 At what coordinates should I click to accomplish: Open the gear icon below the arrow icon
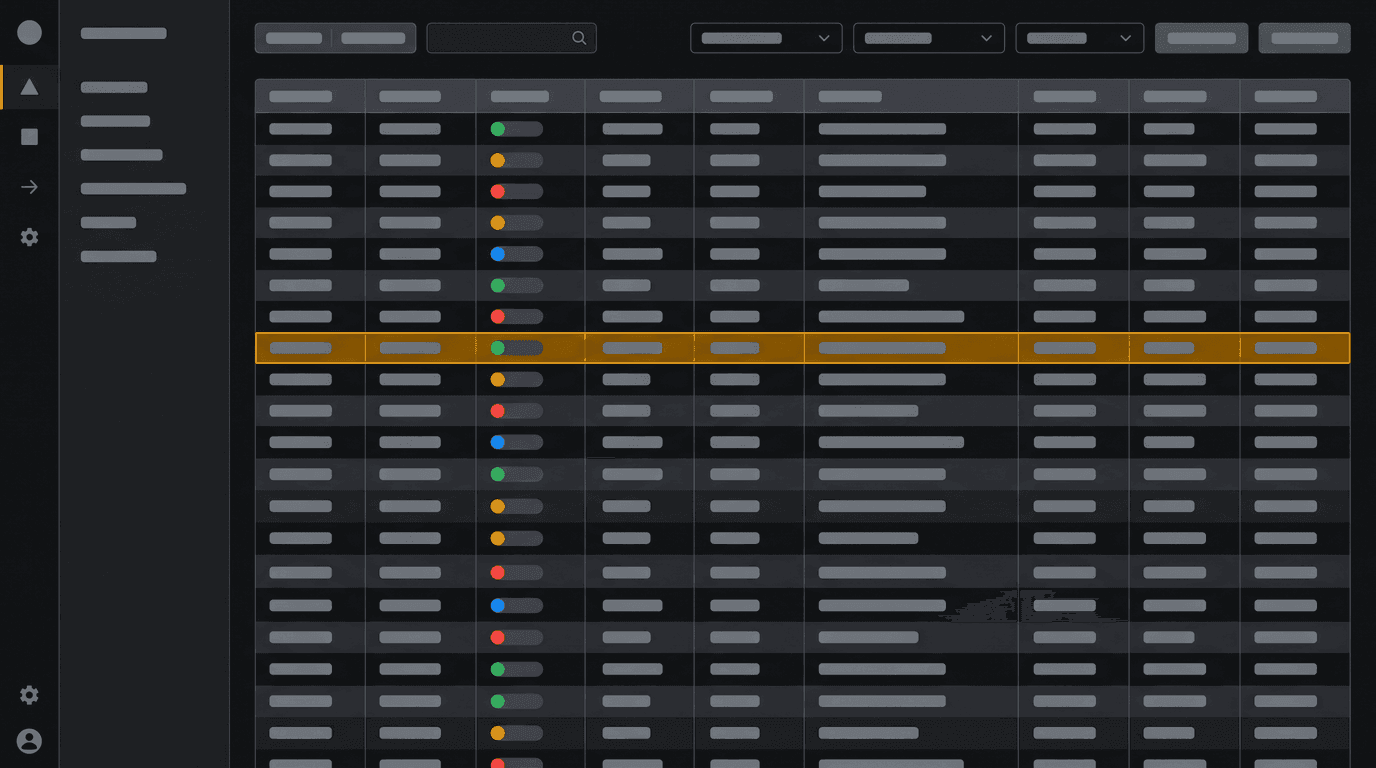coord(29,237)
